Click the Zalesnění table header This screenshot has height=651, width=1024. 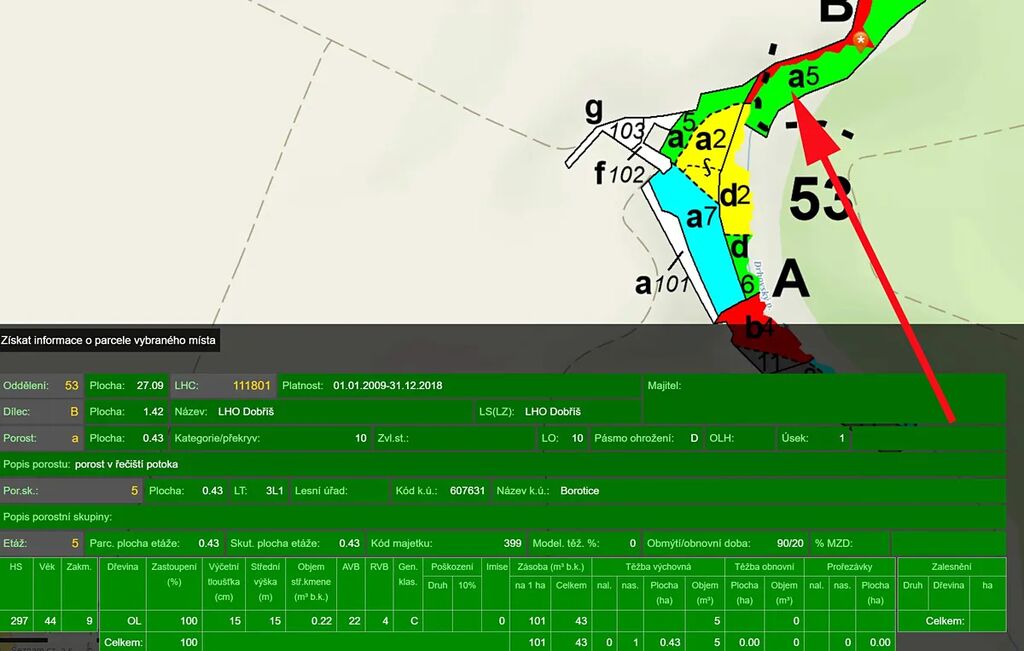(950, 566)
